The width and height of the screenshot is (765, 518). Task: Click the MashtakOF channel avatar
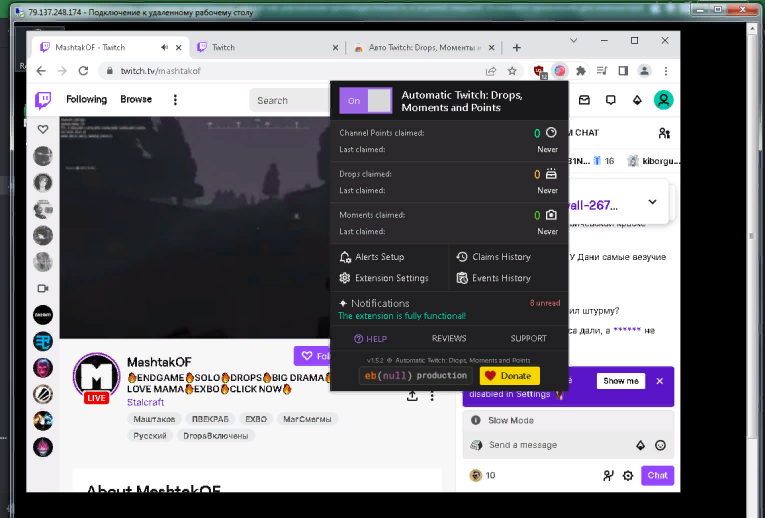pos(97,376)
